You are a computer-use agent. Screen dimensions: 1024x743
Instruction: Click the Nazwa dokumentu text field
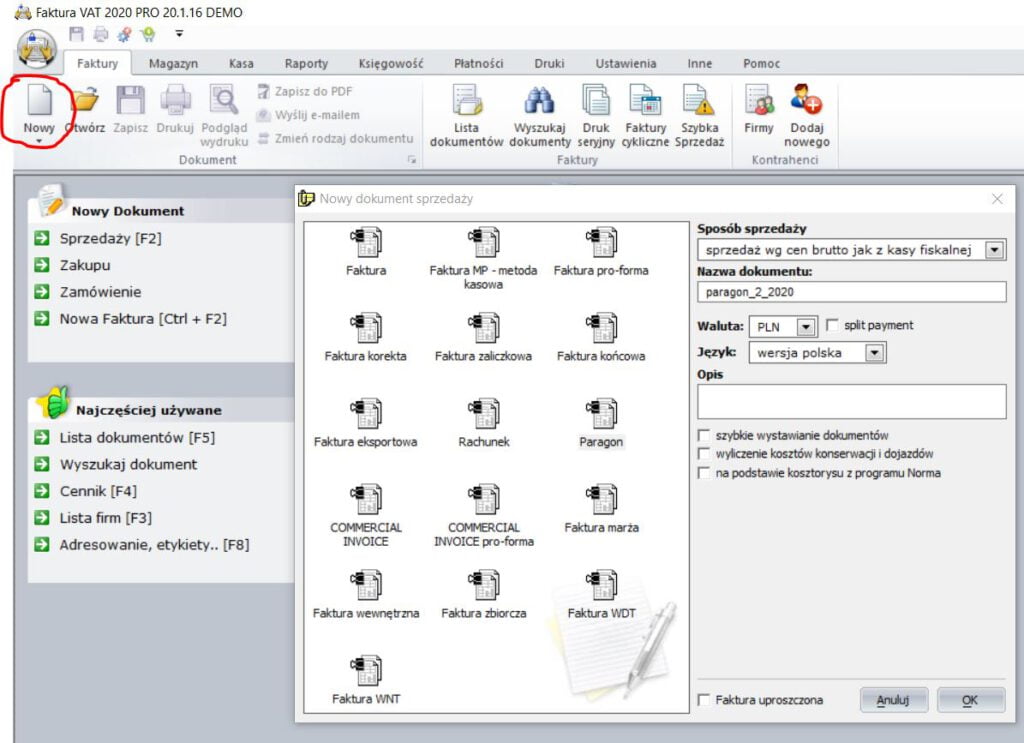point(851,292)
